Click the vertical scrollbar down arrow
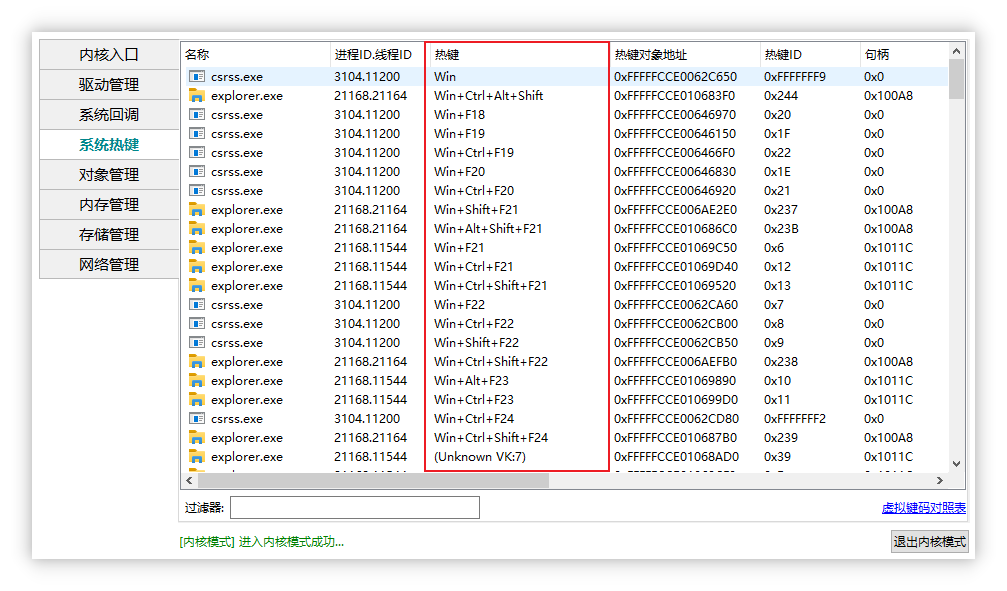Image resolution: width=1007 pixels, height=591 pixels. [956, 464]
